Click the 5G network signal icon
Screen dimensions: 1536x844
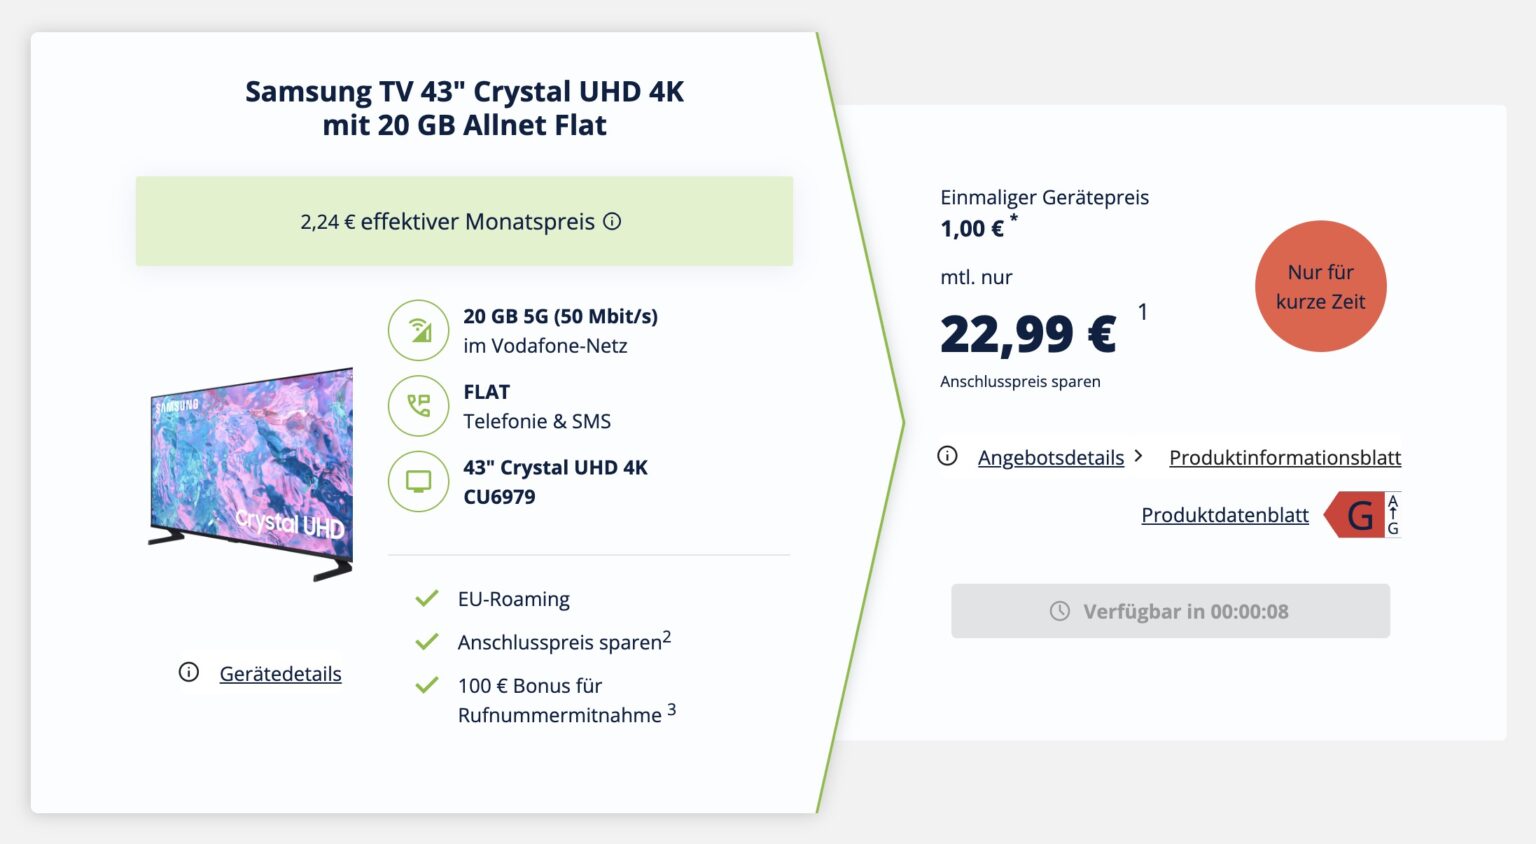tap(419, 330)
